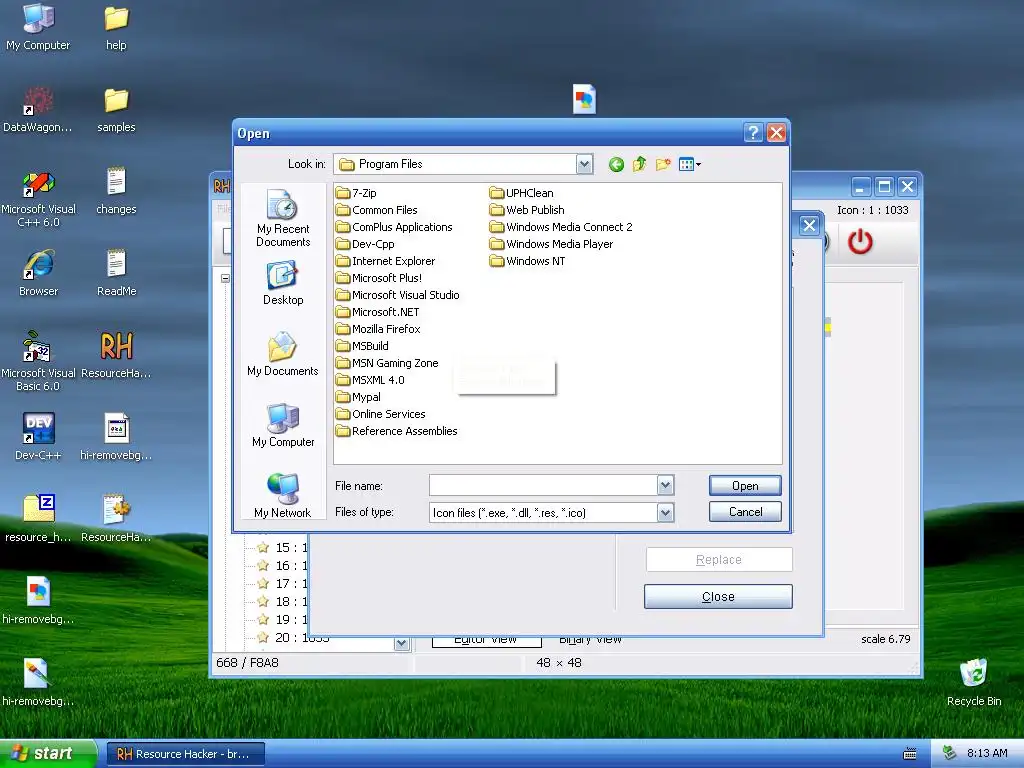This screenshot has height=768, width=1024.
Task: Select tree item 19 in Resource Hacker
Action: click(281, 619)
